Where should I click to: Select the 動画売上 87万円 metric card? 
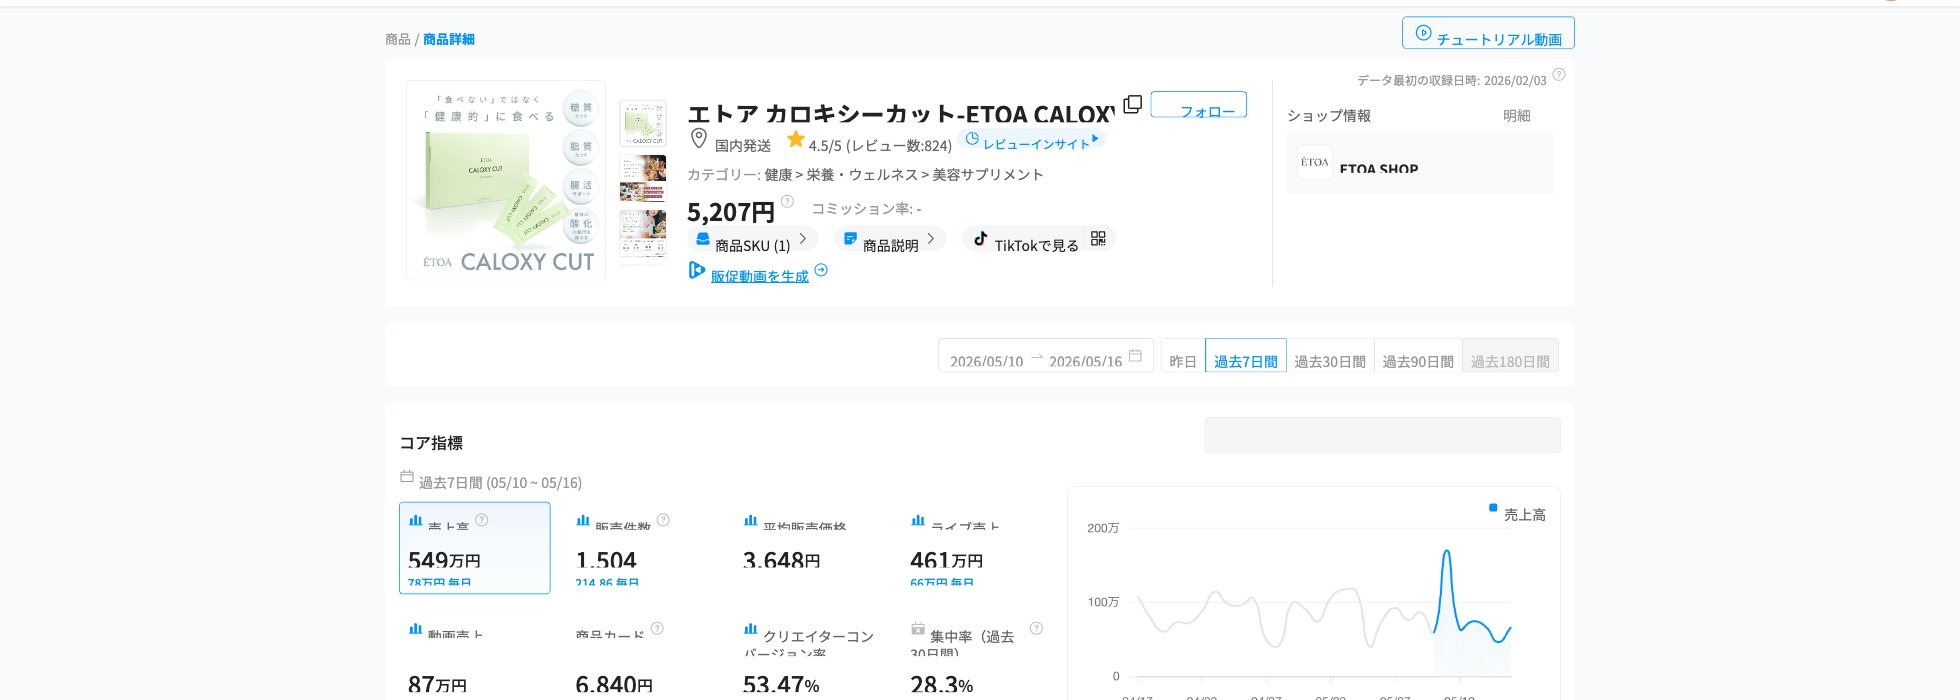(x=475, y=658)
